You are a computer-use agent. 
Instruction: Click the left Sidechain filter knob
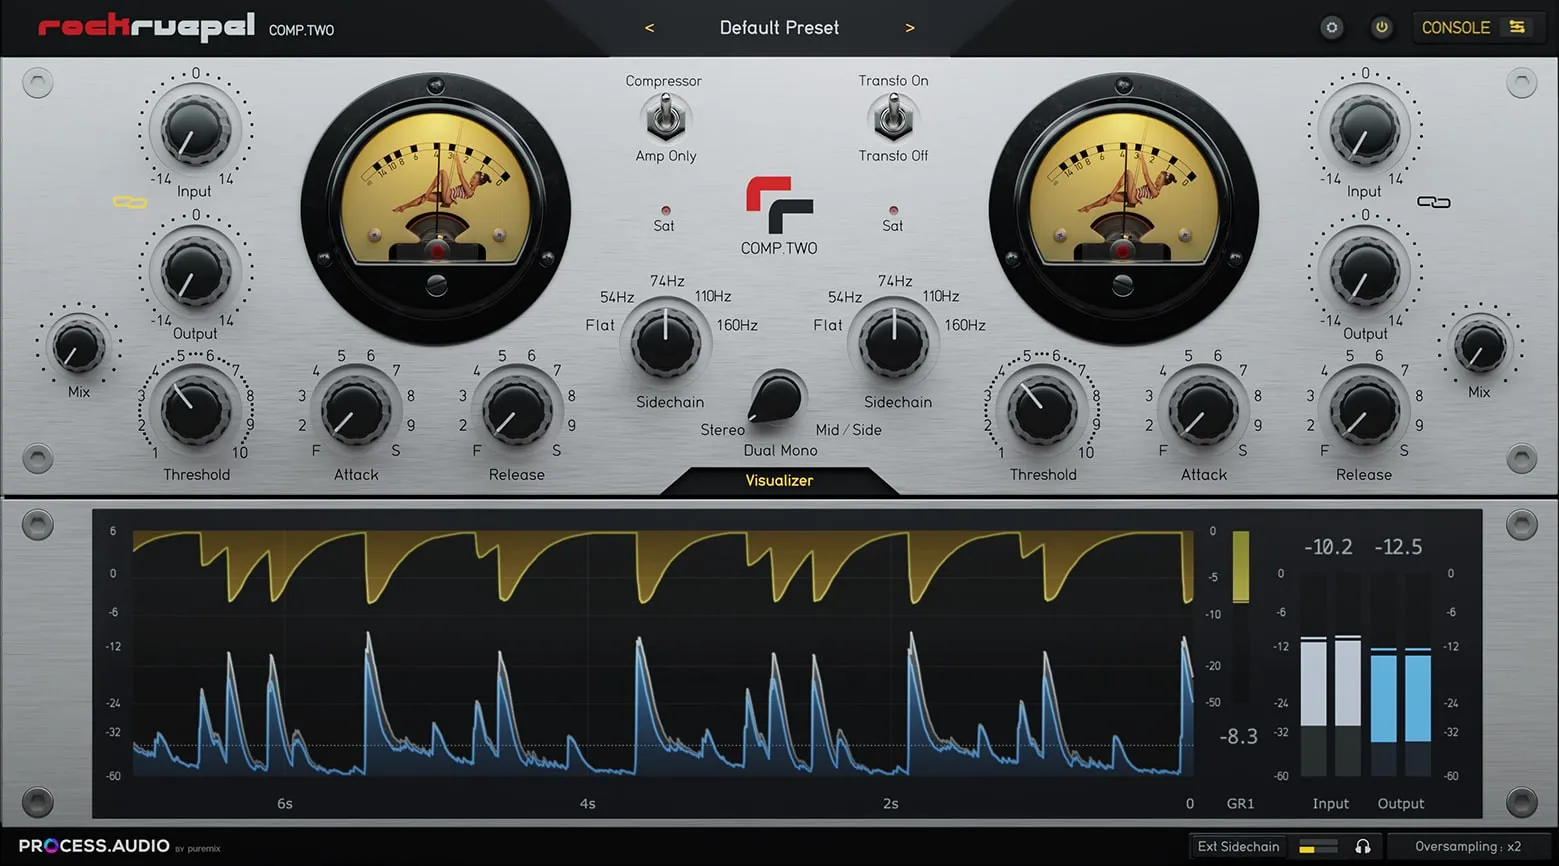point(665,342)
